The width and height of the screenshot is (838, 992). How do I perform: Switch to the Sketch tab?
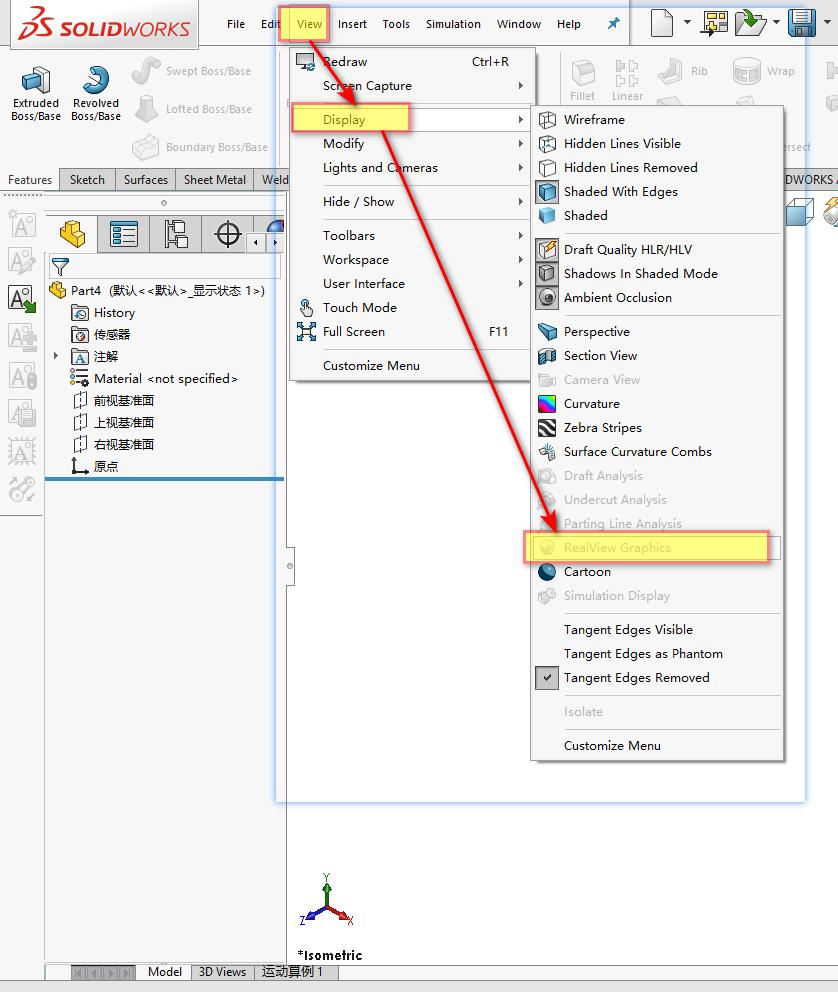point(86,179)
